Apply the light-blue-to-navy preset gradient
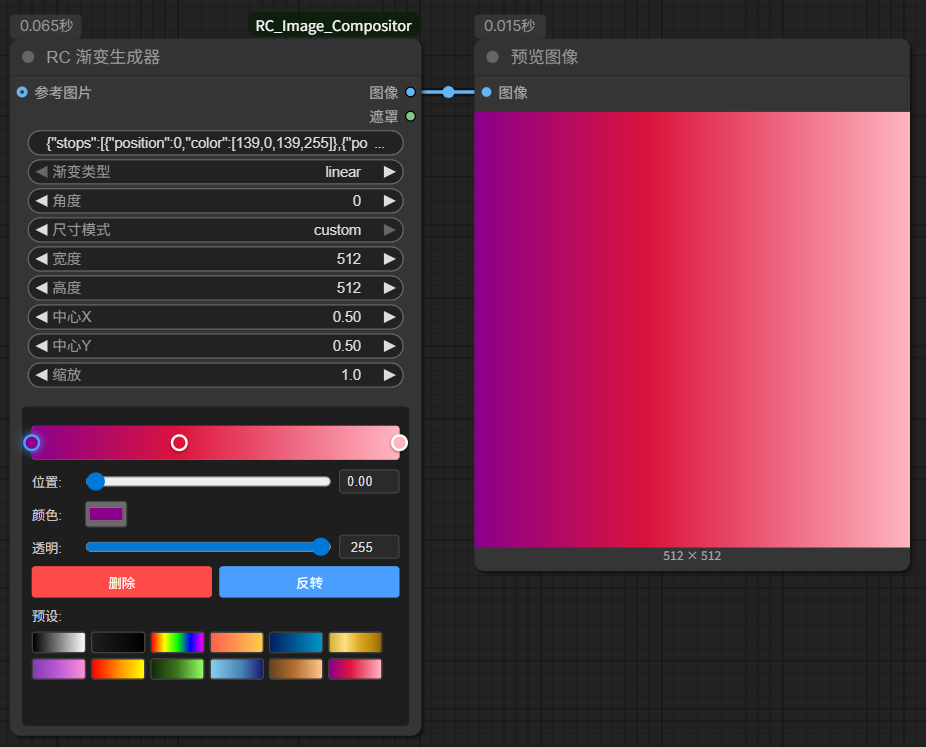The height and width of the screenshot is (747, 926). tap(237, 669)
